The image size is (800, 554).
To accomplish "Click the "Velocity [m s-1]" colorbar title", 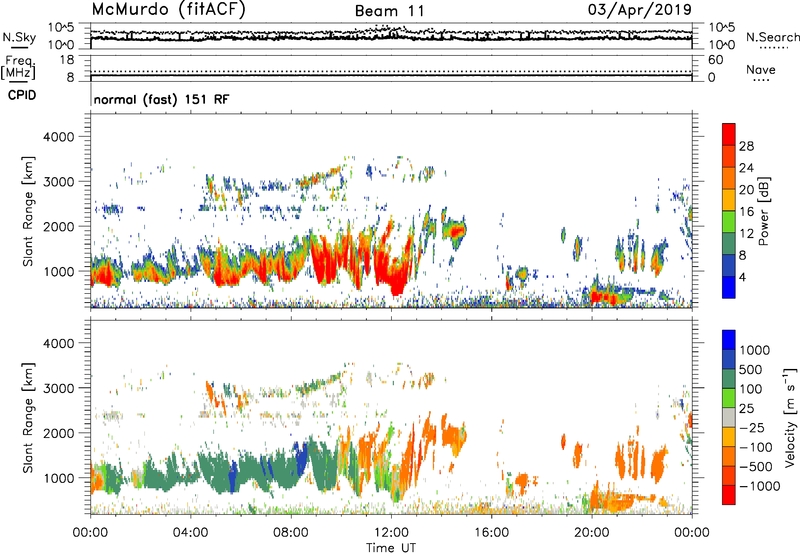I will [x=790, y=417].
